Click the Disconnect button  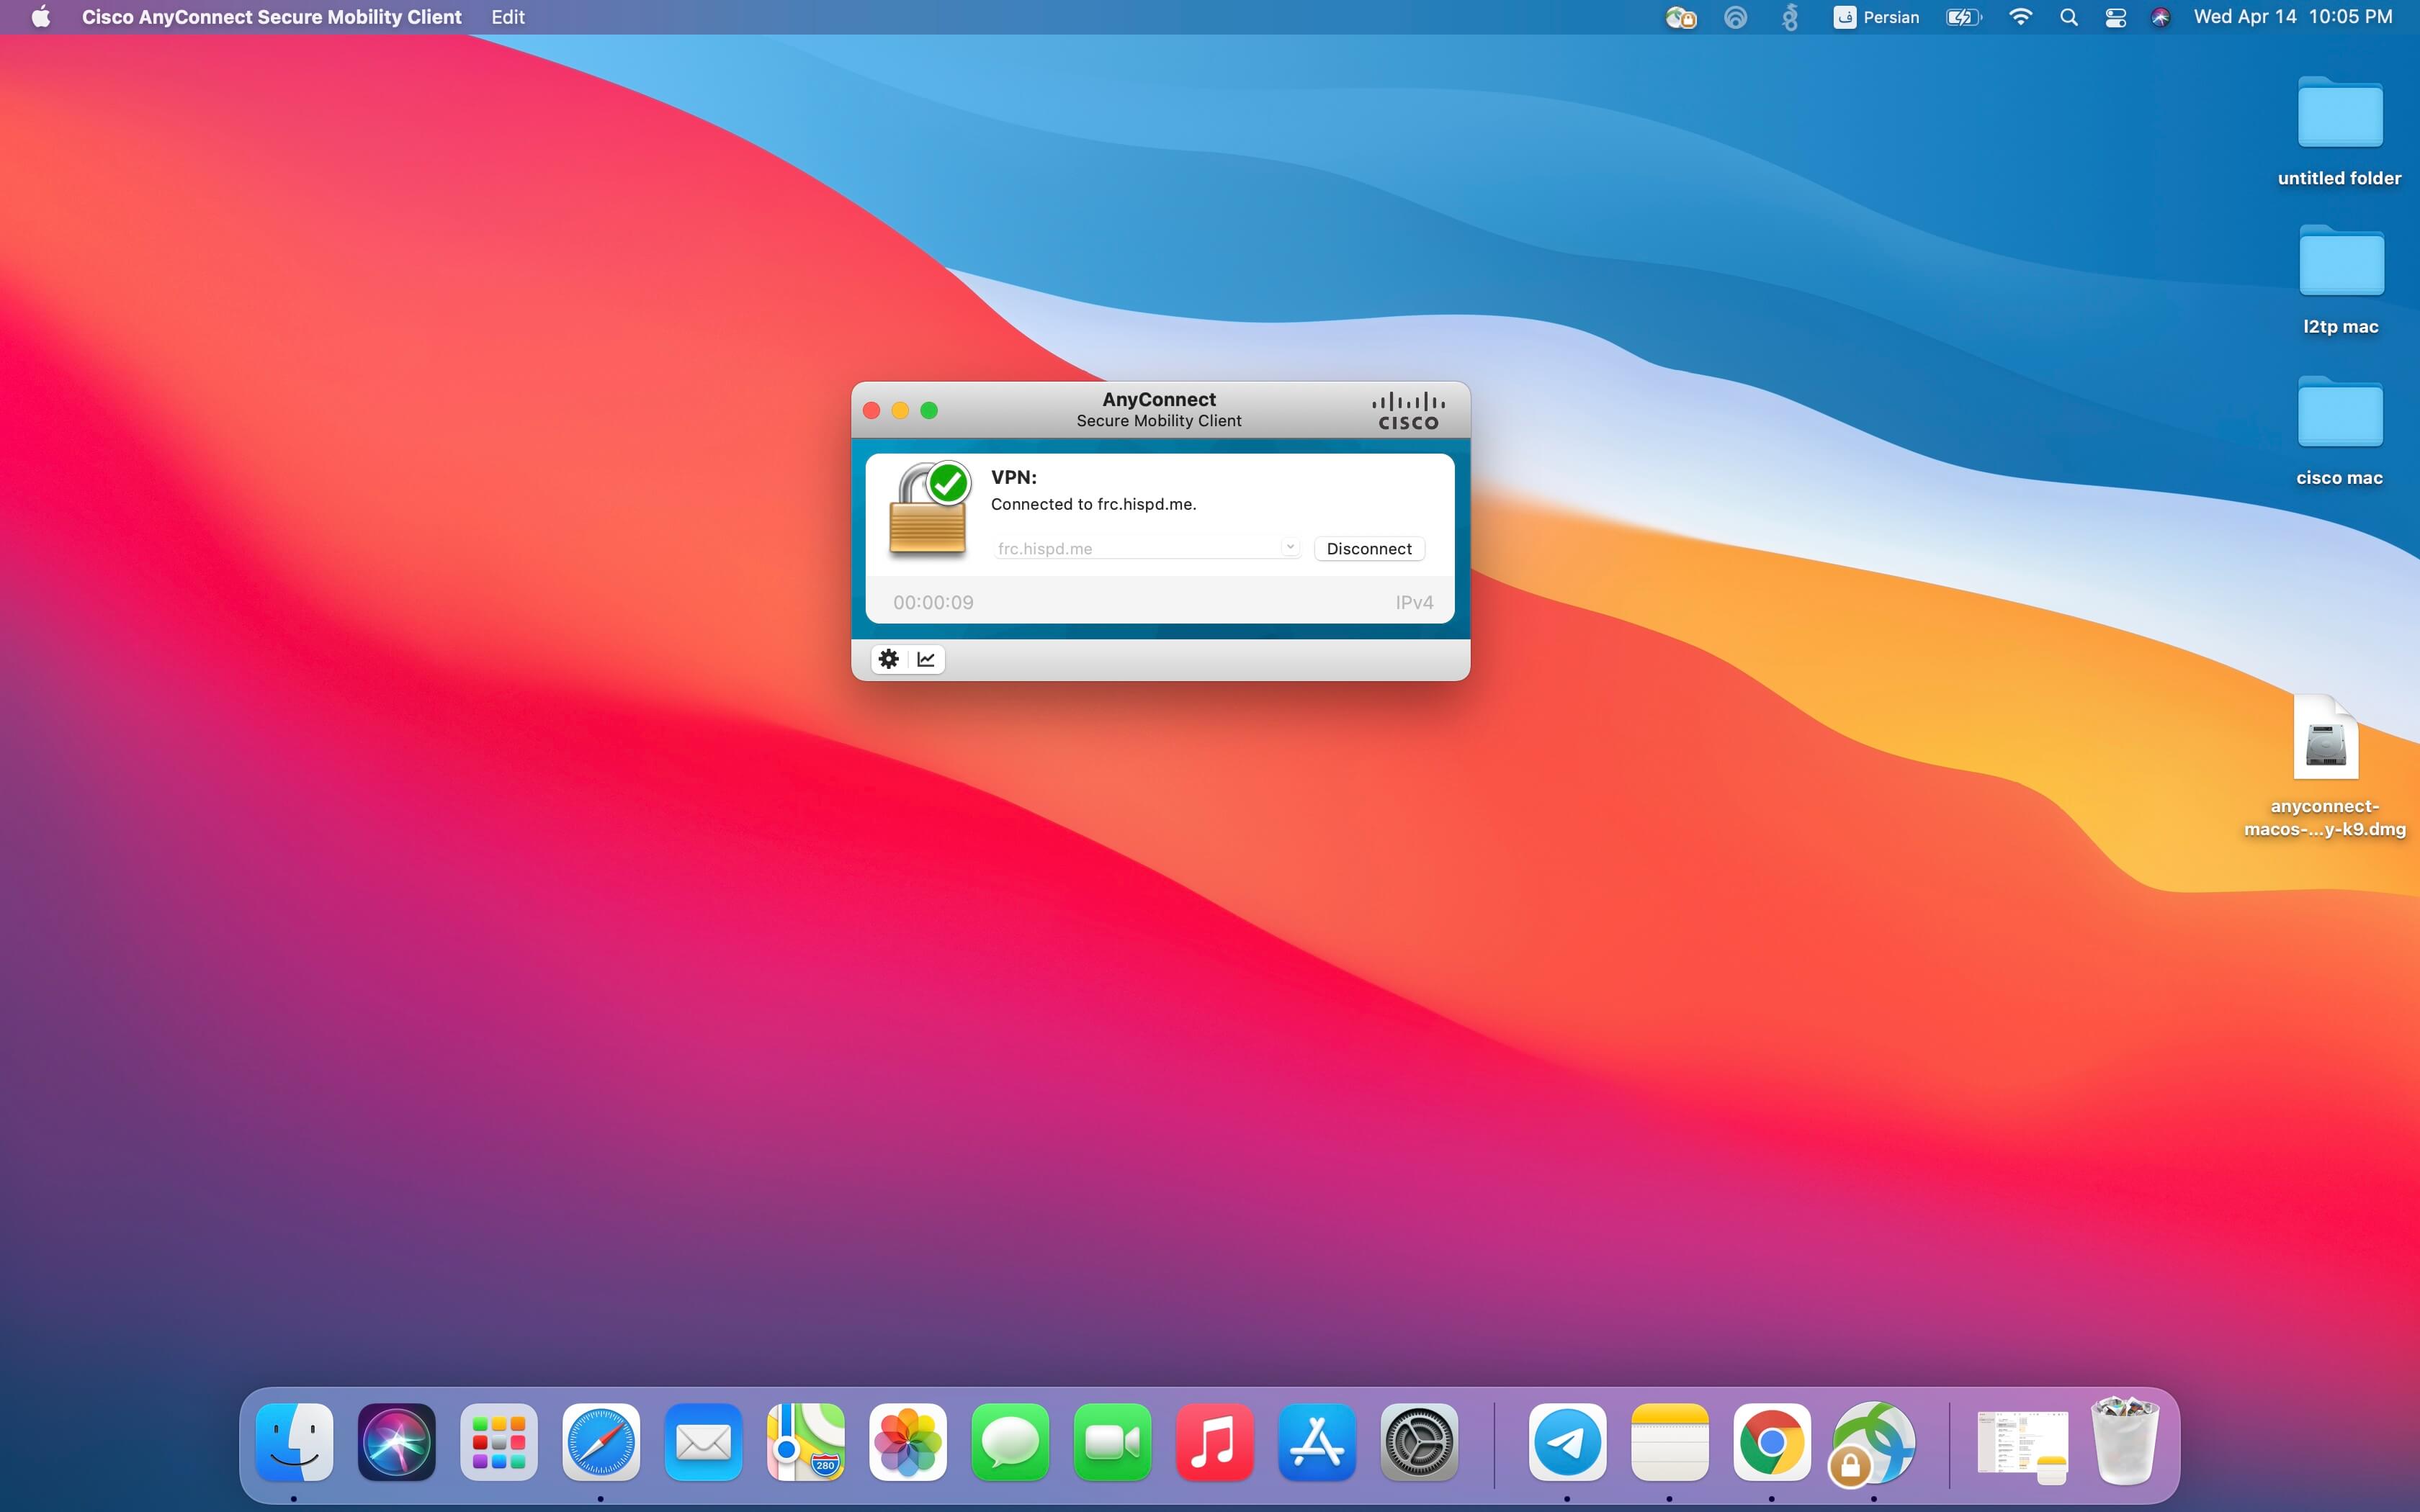pyautogui.click(x=1368, y=549)
